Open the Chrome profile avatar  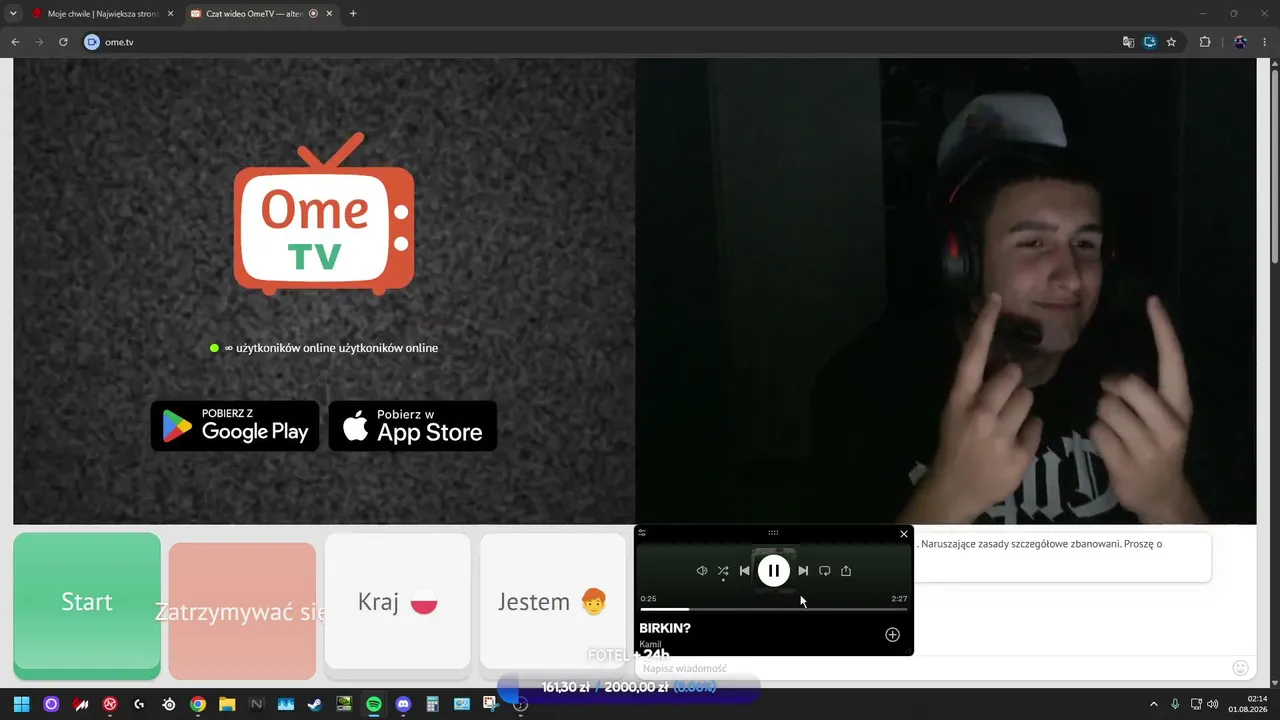1241,42
